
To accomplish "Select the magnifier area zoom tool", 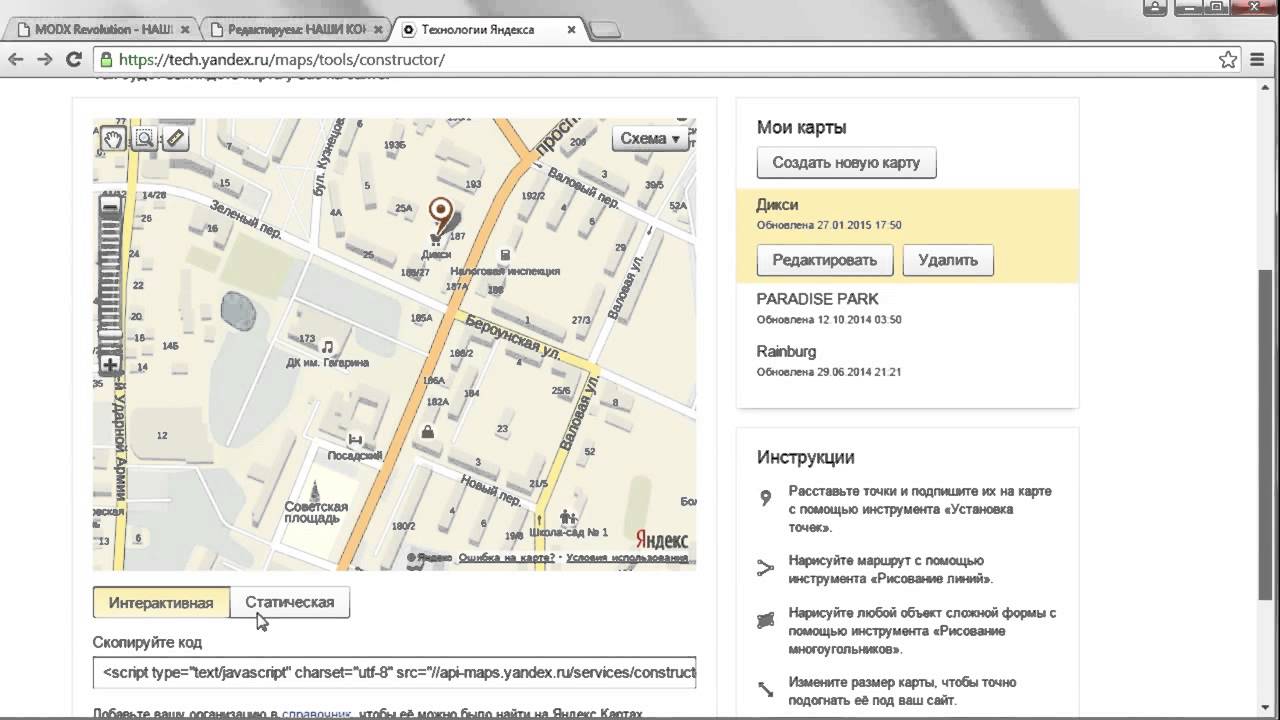I will pyautogui.click(x=144, y=139).
